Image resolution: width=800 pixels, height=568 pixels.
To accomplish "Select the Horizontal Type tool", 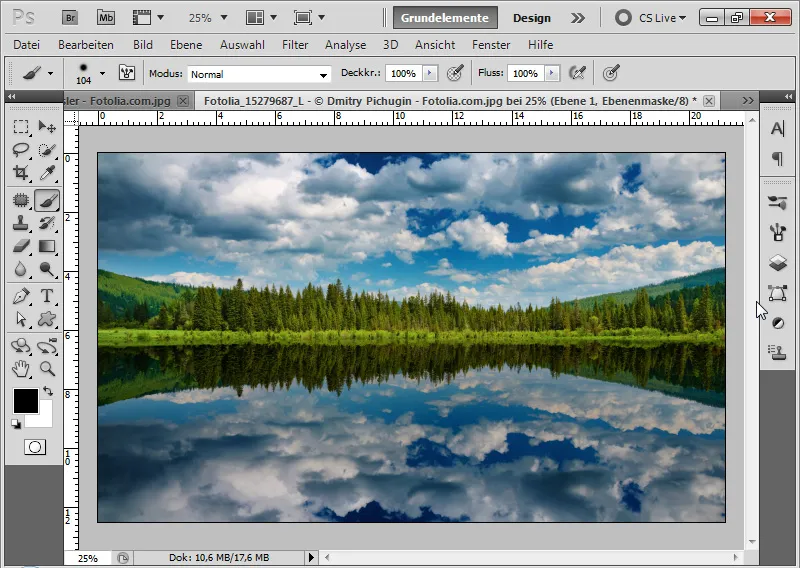I will pos(47,296).
